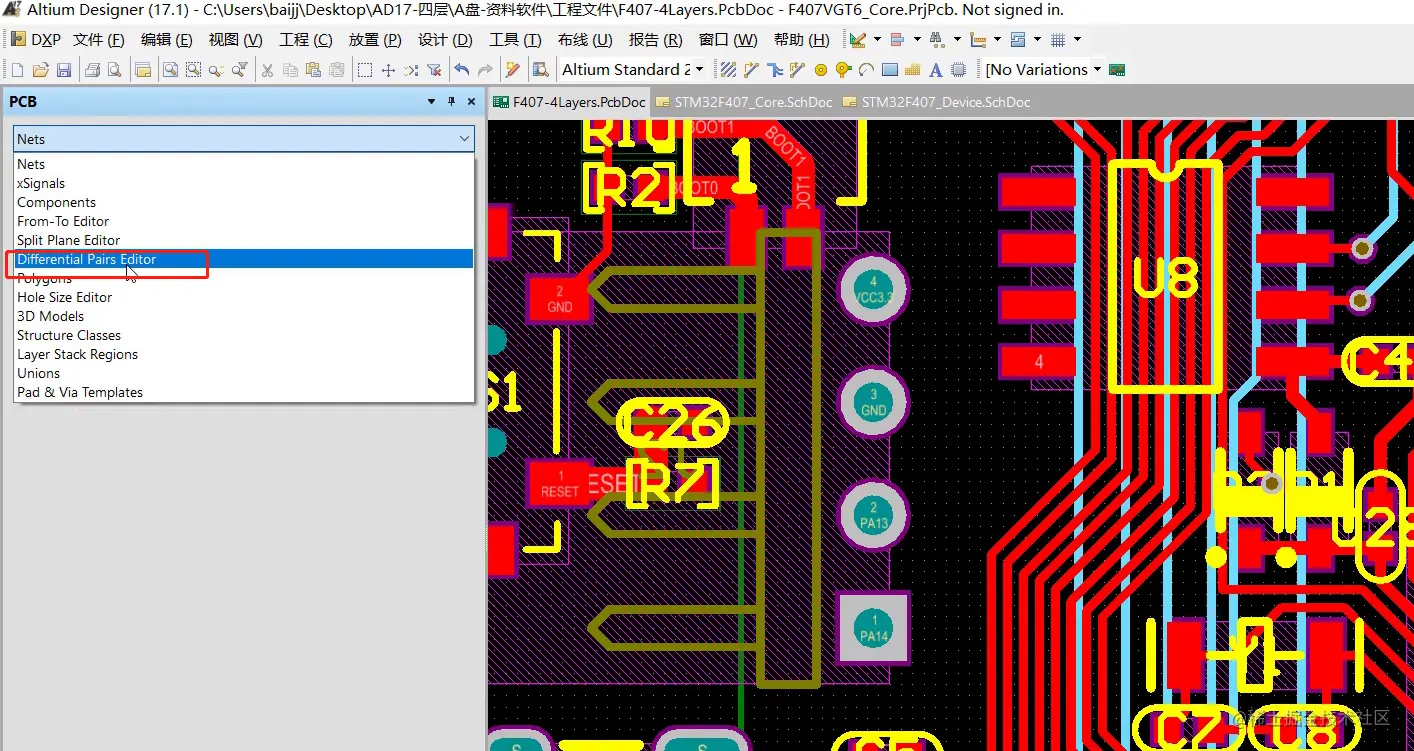Click the Place Polygon Pour icon
The width and height of the screenshot is (1414, 751).
913,70
